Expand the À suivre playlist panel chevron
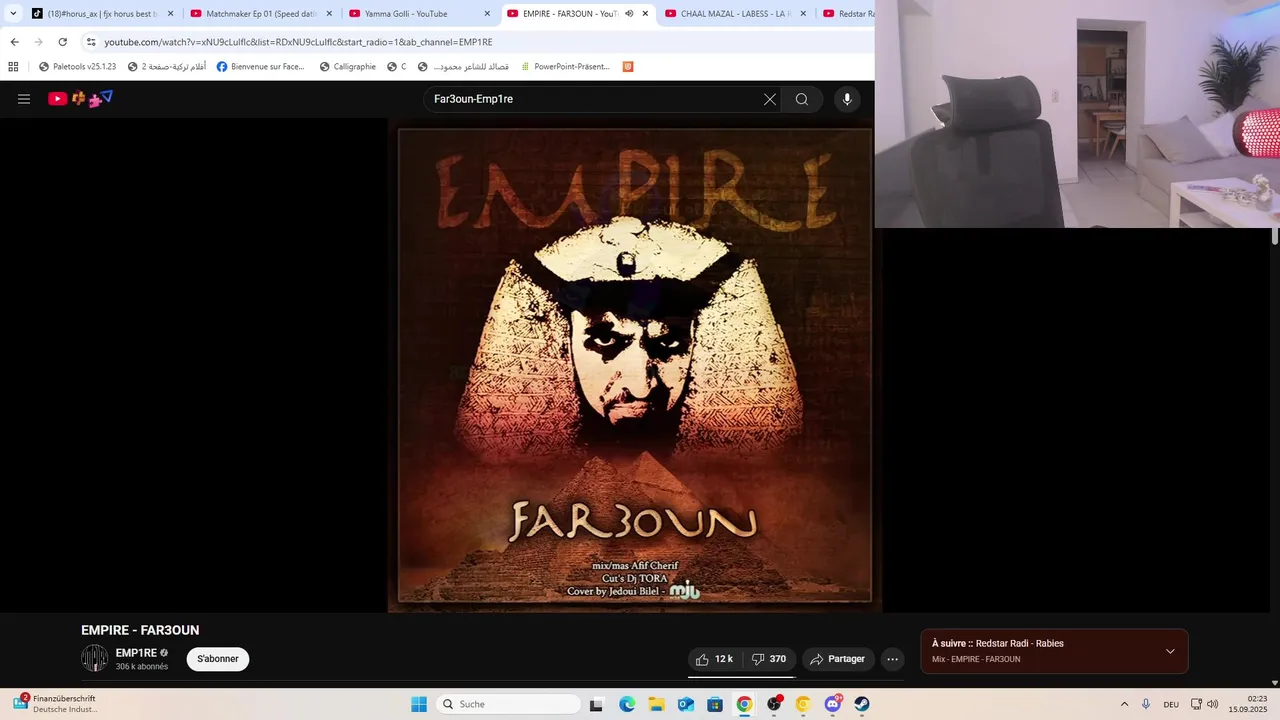This screenshot has height=720, width=1280. [x=1170, y=651]
